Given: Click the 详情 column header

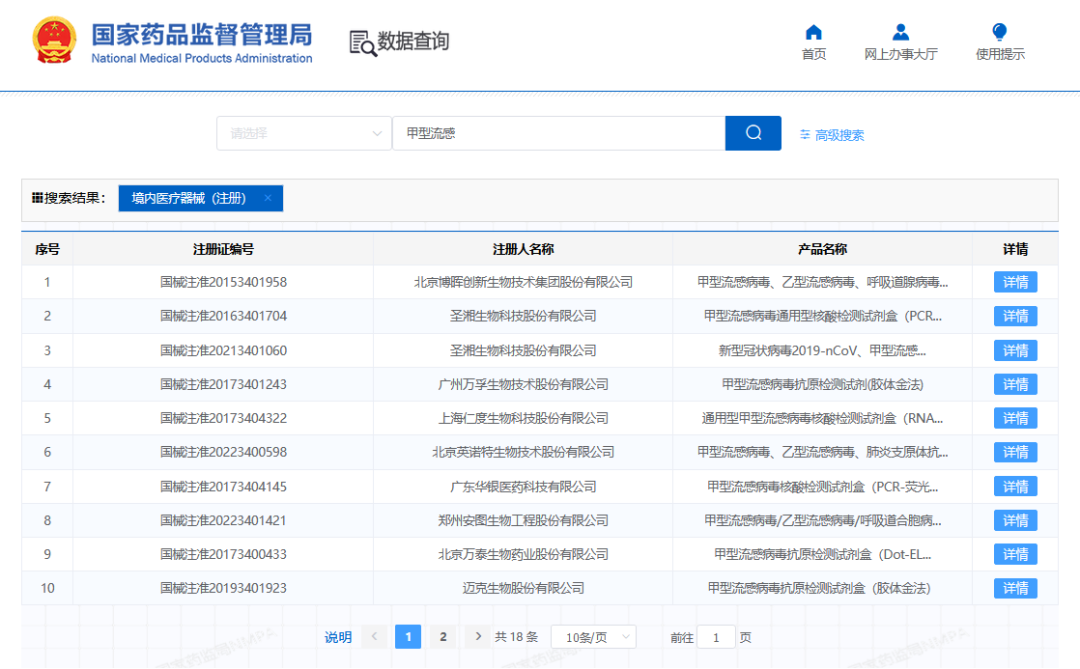Looking at the screenshot, I should tap(1015, 249).
